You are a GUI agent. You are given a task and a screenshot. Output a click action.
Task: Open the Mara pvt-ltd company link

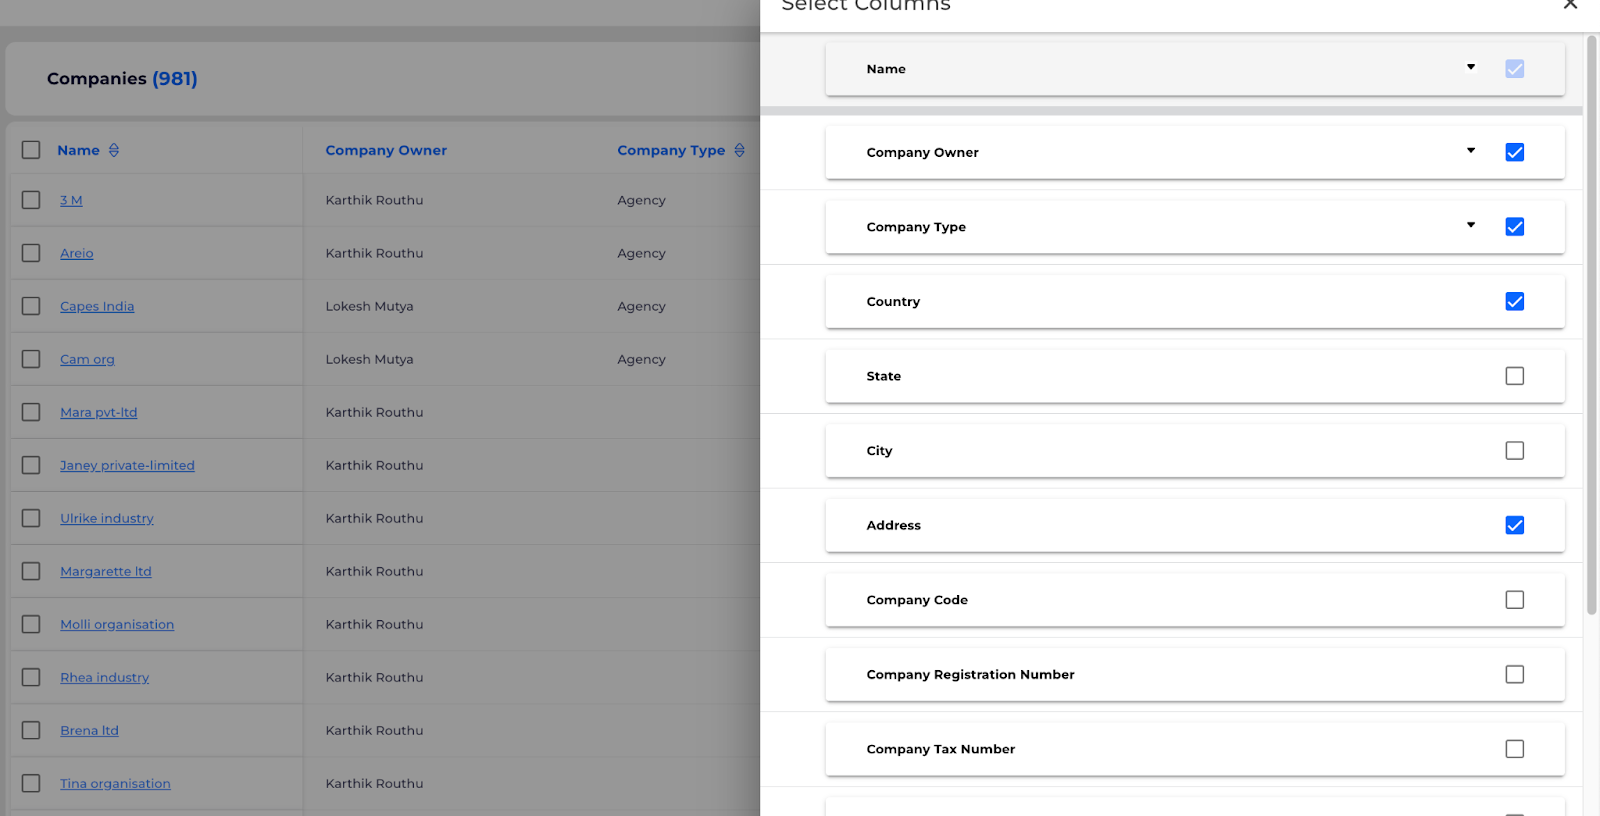tap(99, 412)
